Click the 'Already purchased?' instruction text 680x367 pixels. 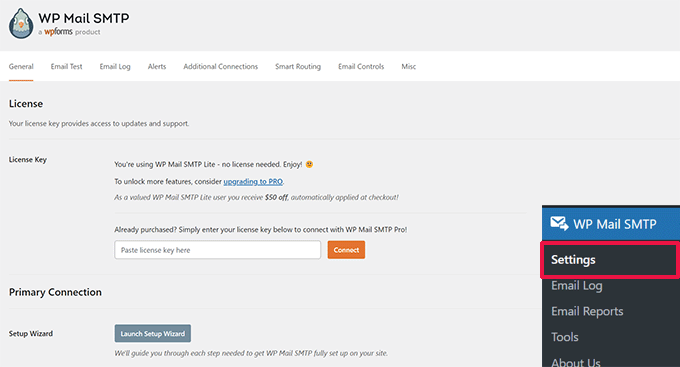[x=261, y=229]
